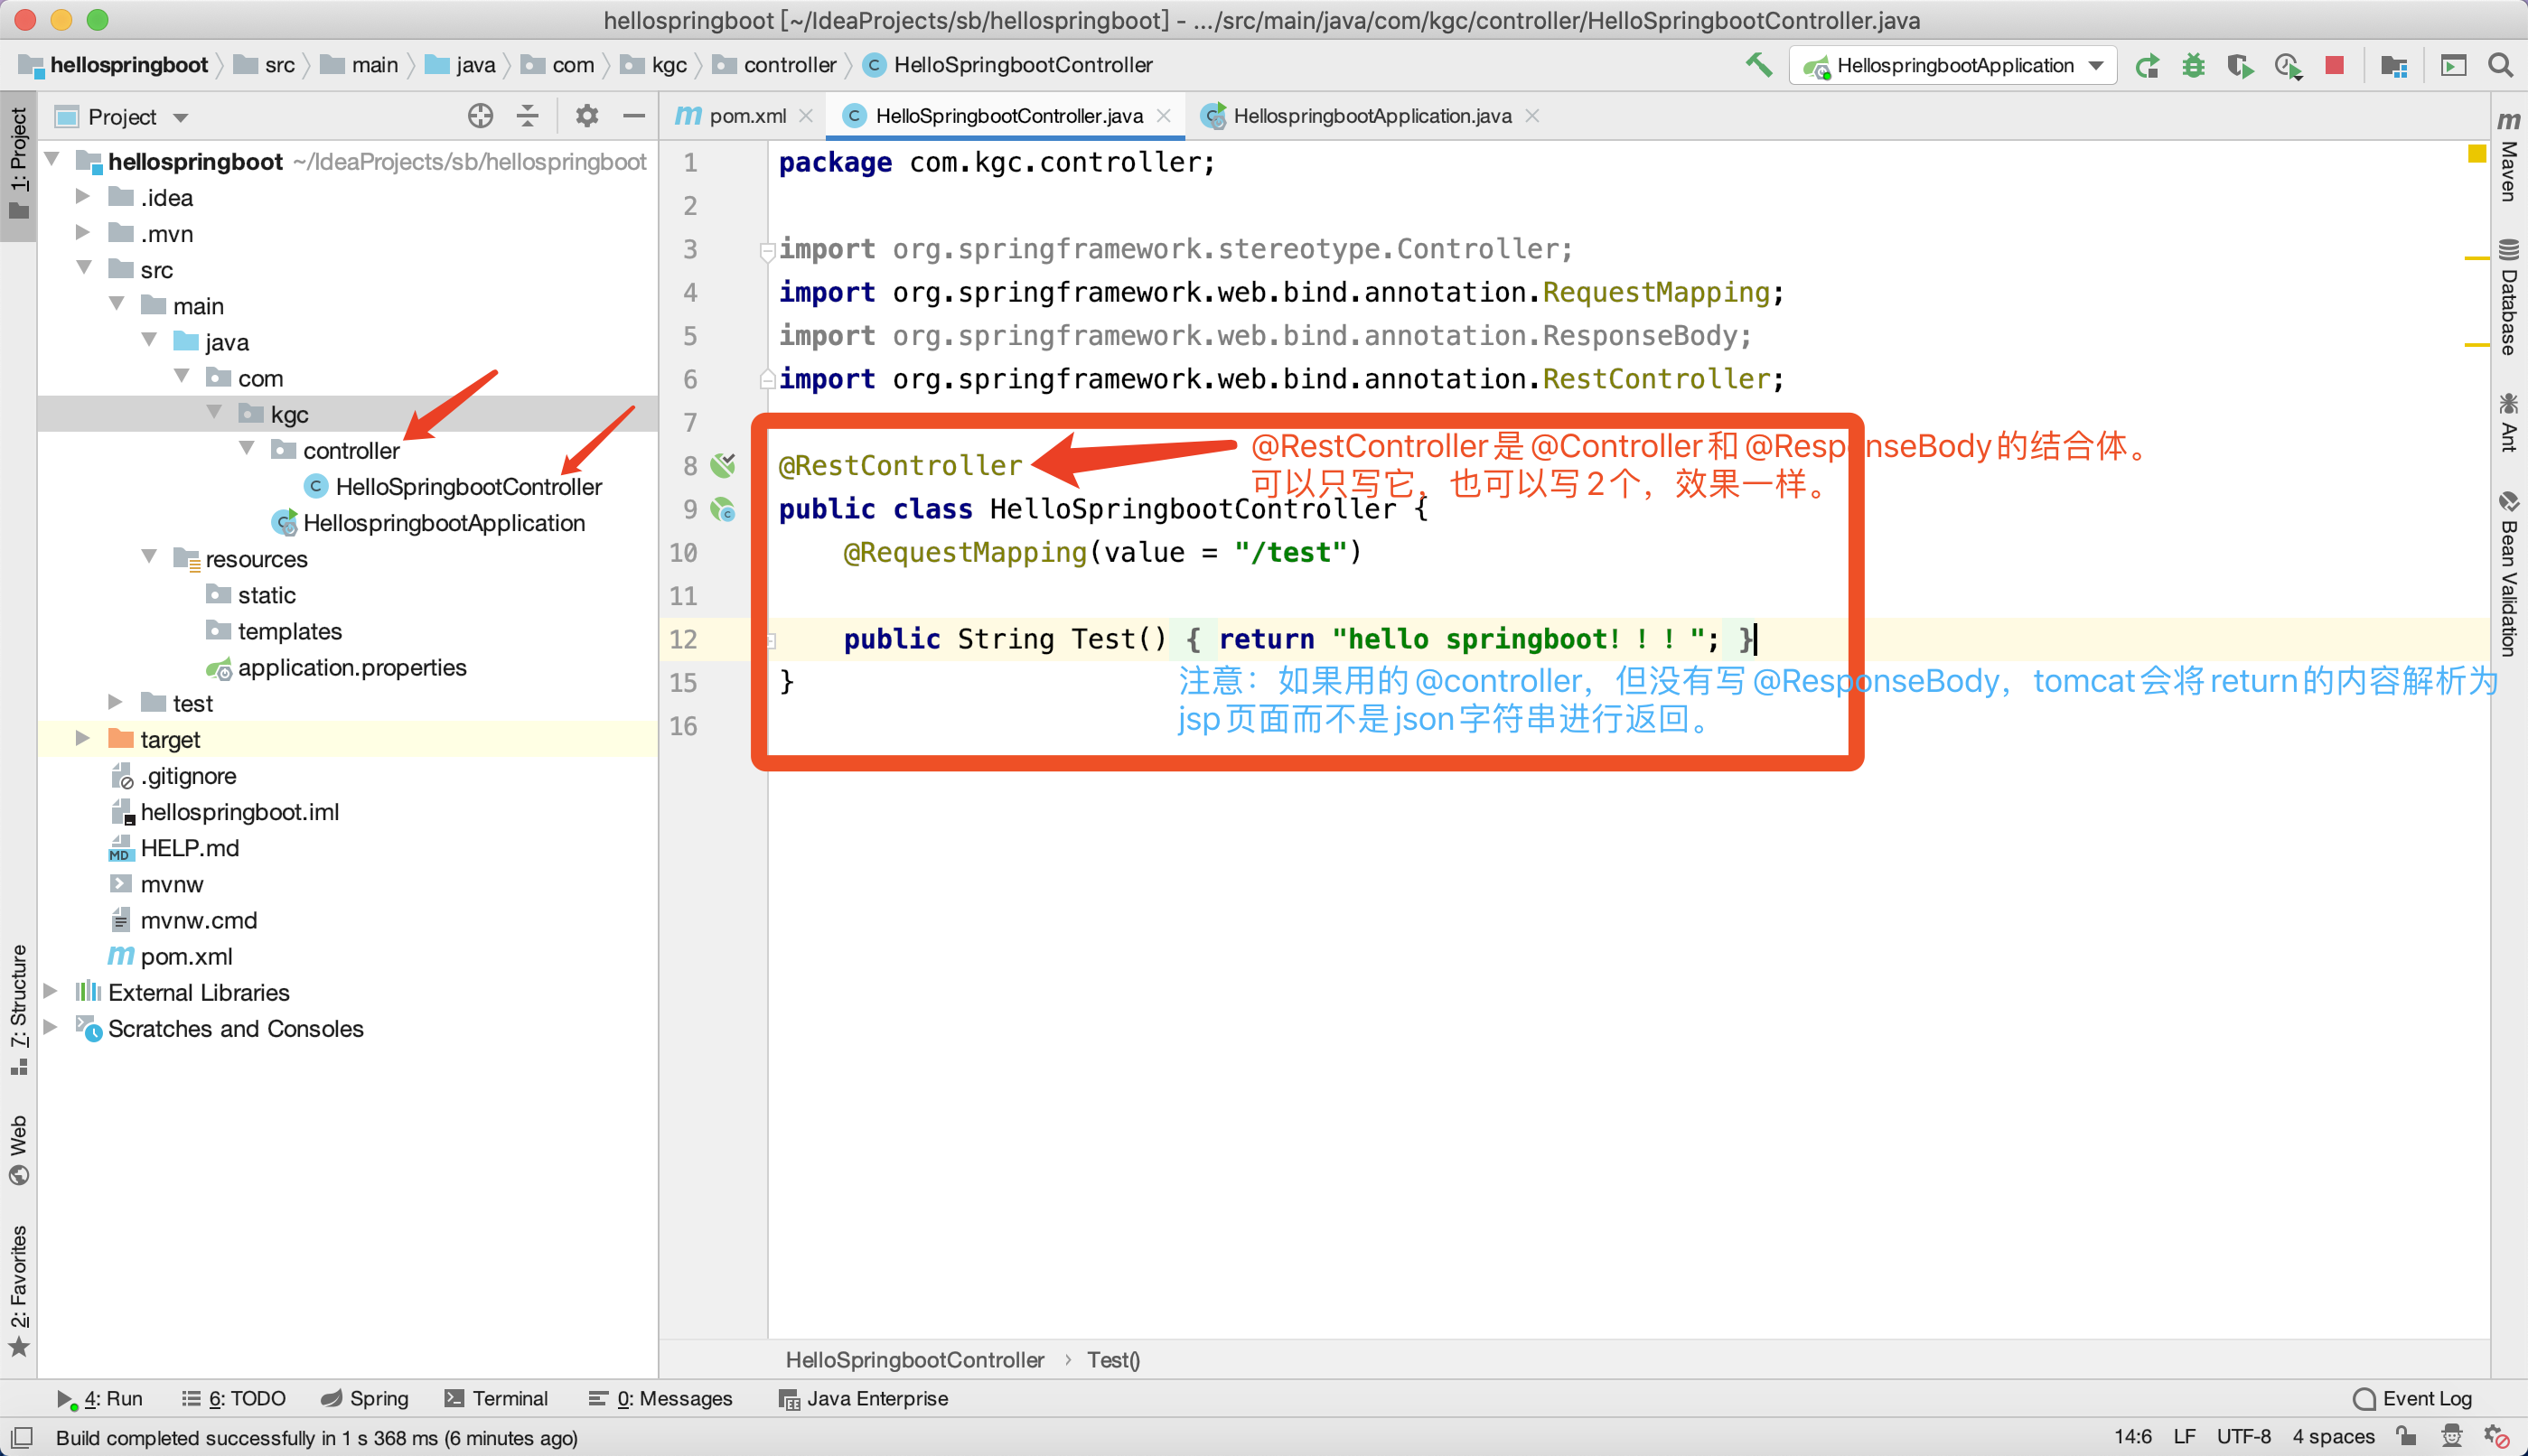
Task: Stop the running application
Action: [2334, 65]
